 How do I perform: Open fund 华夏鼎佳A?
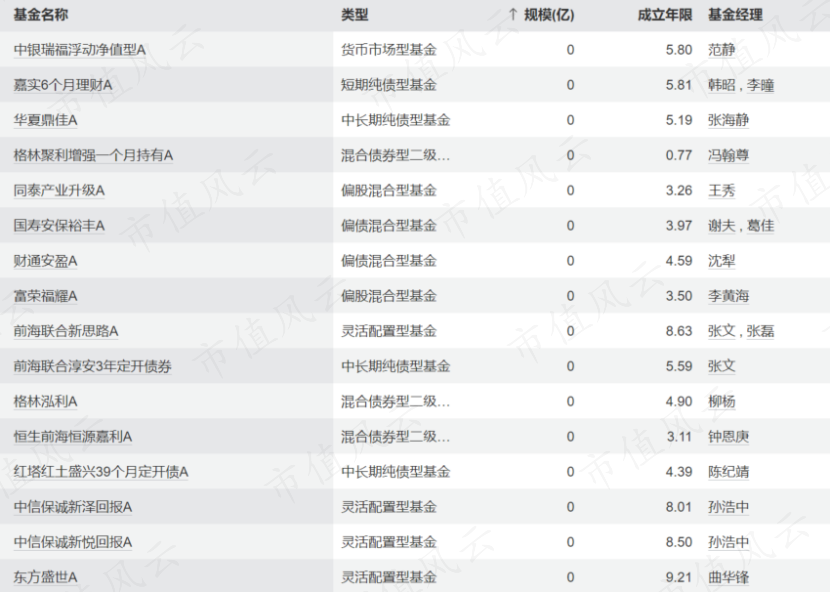click(x=46, y=120)
